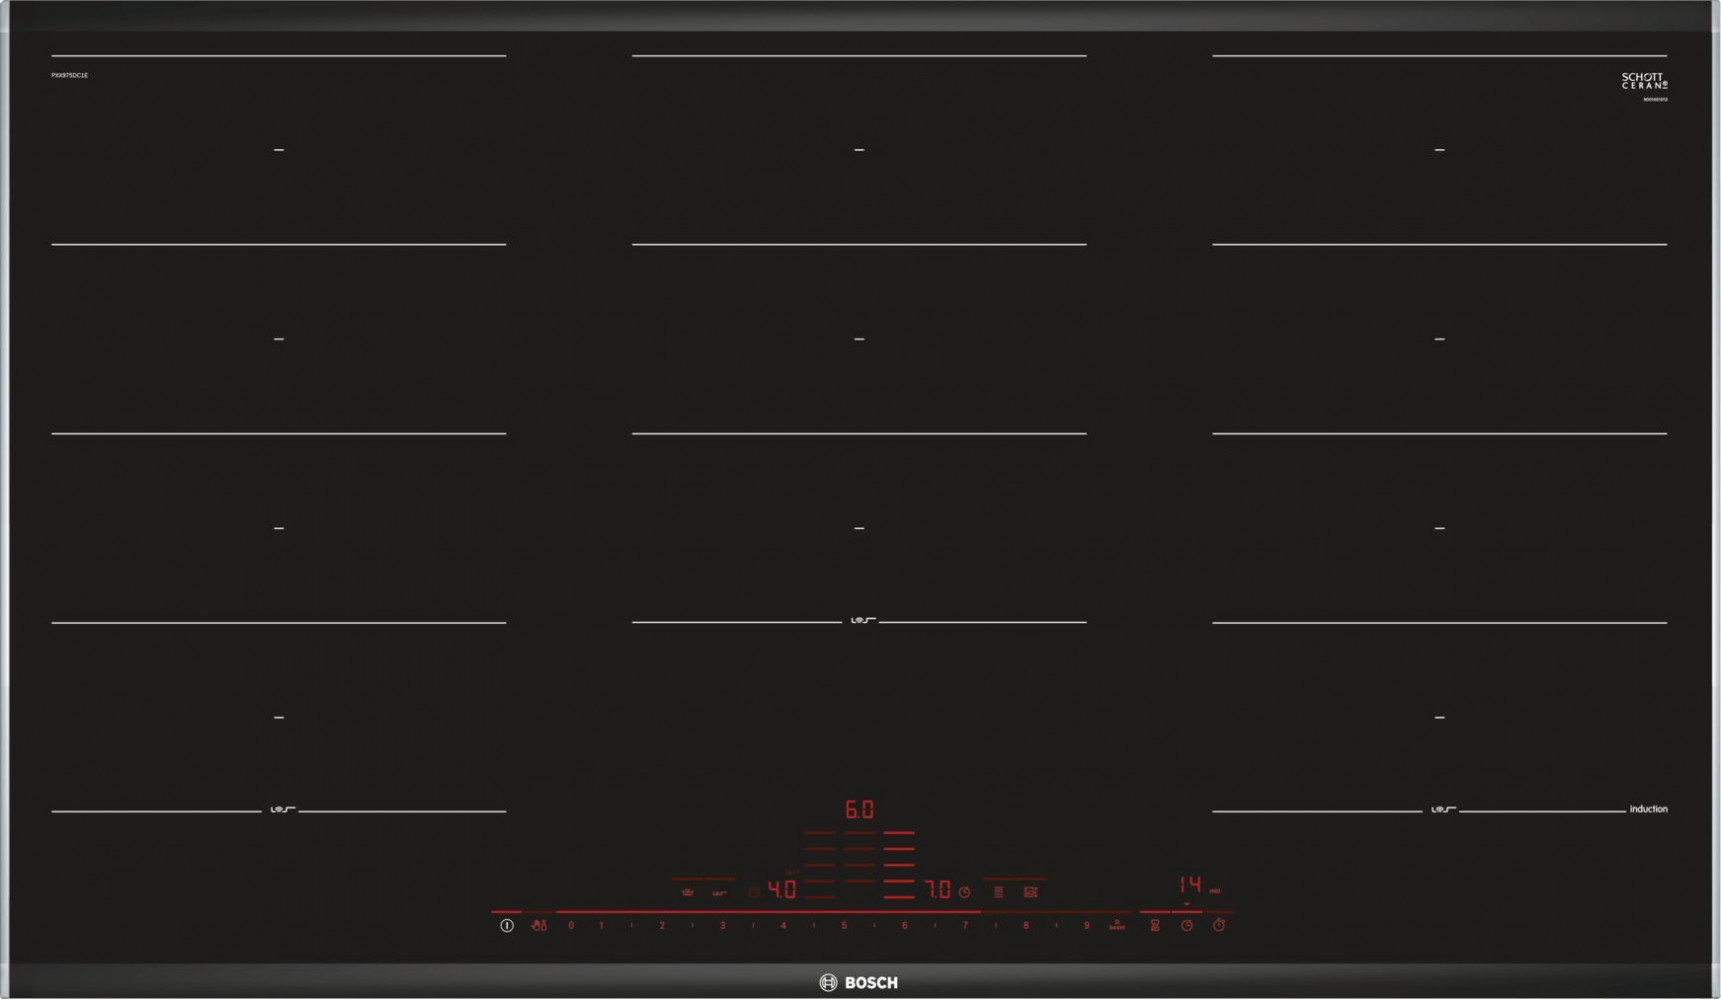Select the right zone 7.0 display

(x=937, y=890)
